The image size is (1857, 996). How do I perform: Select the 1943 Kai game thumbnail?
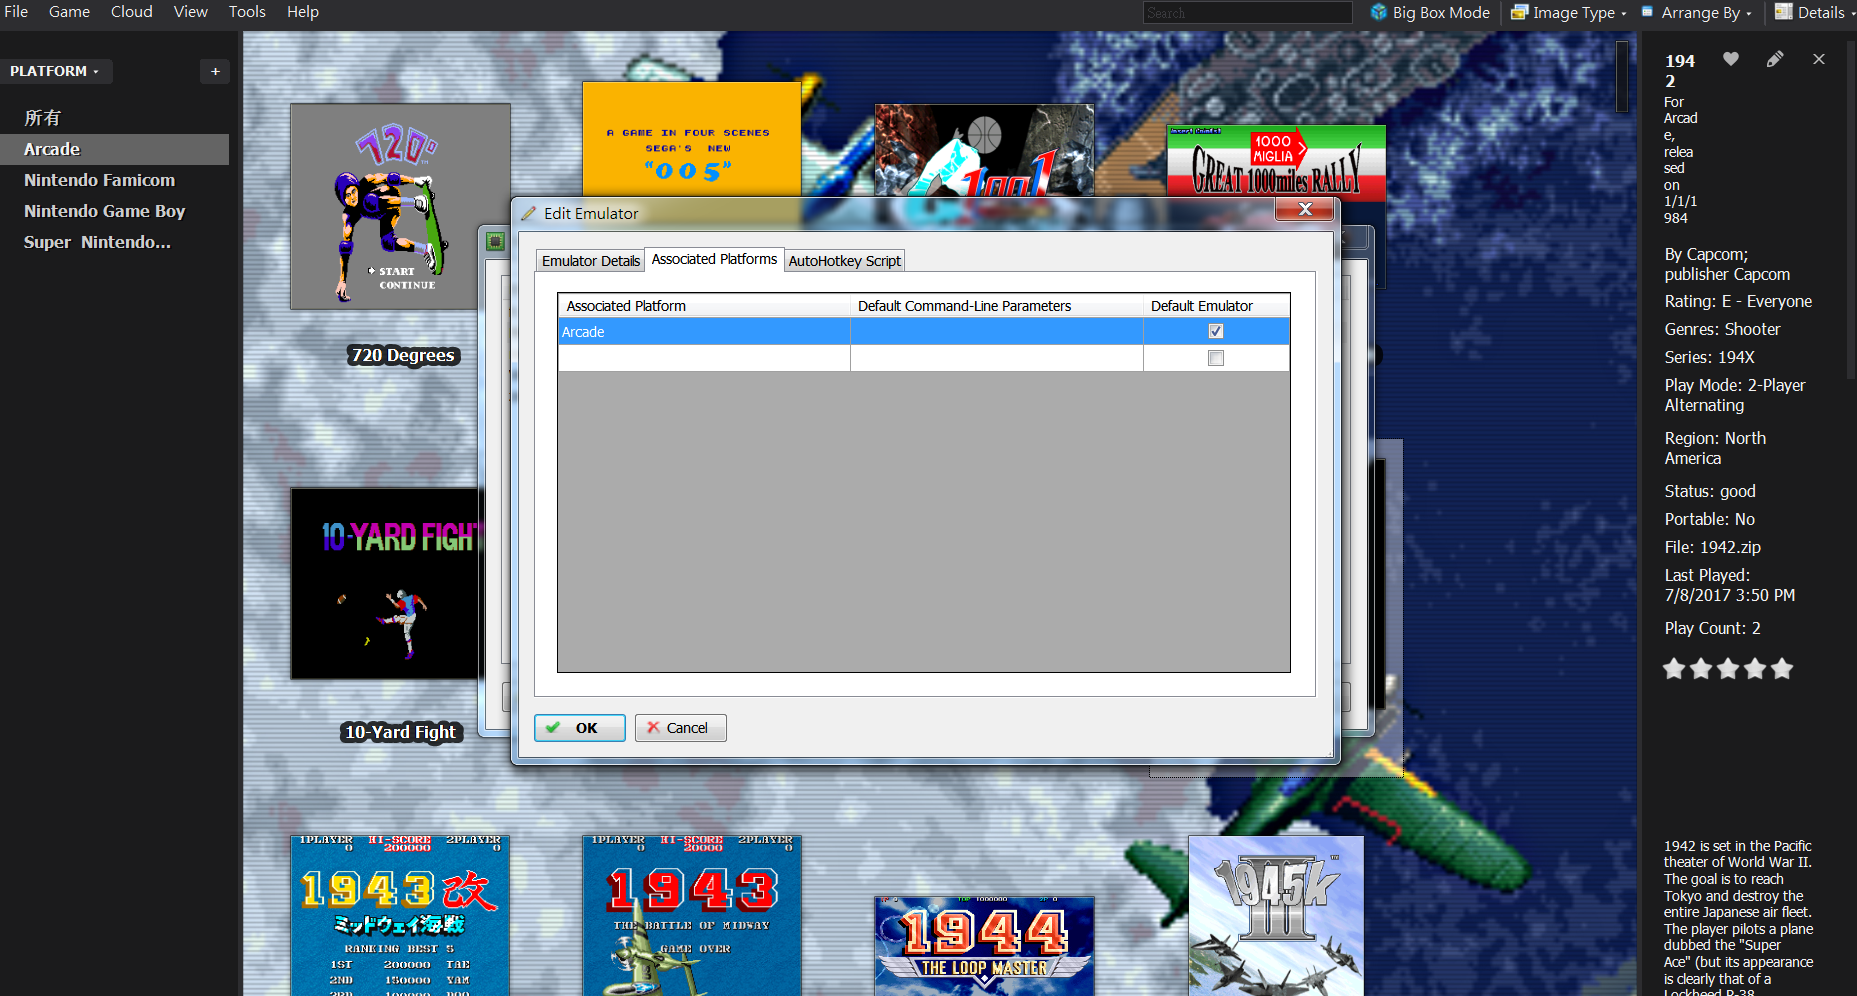(x=400, y=915)
